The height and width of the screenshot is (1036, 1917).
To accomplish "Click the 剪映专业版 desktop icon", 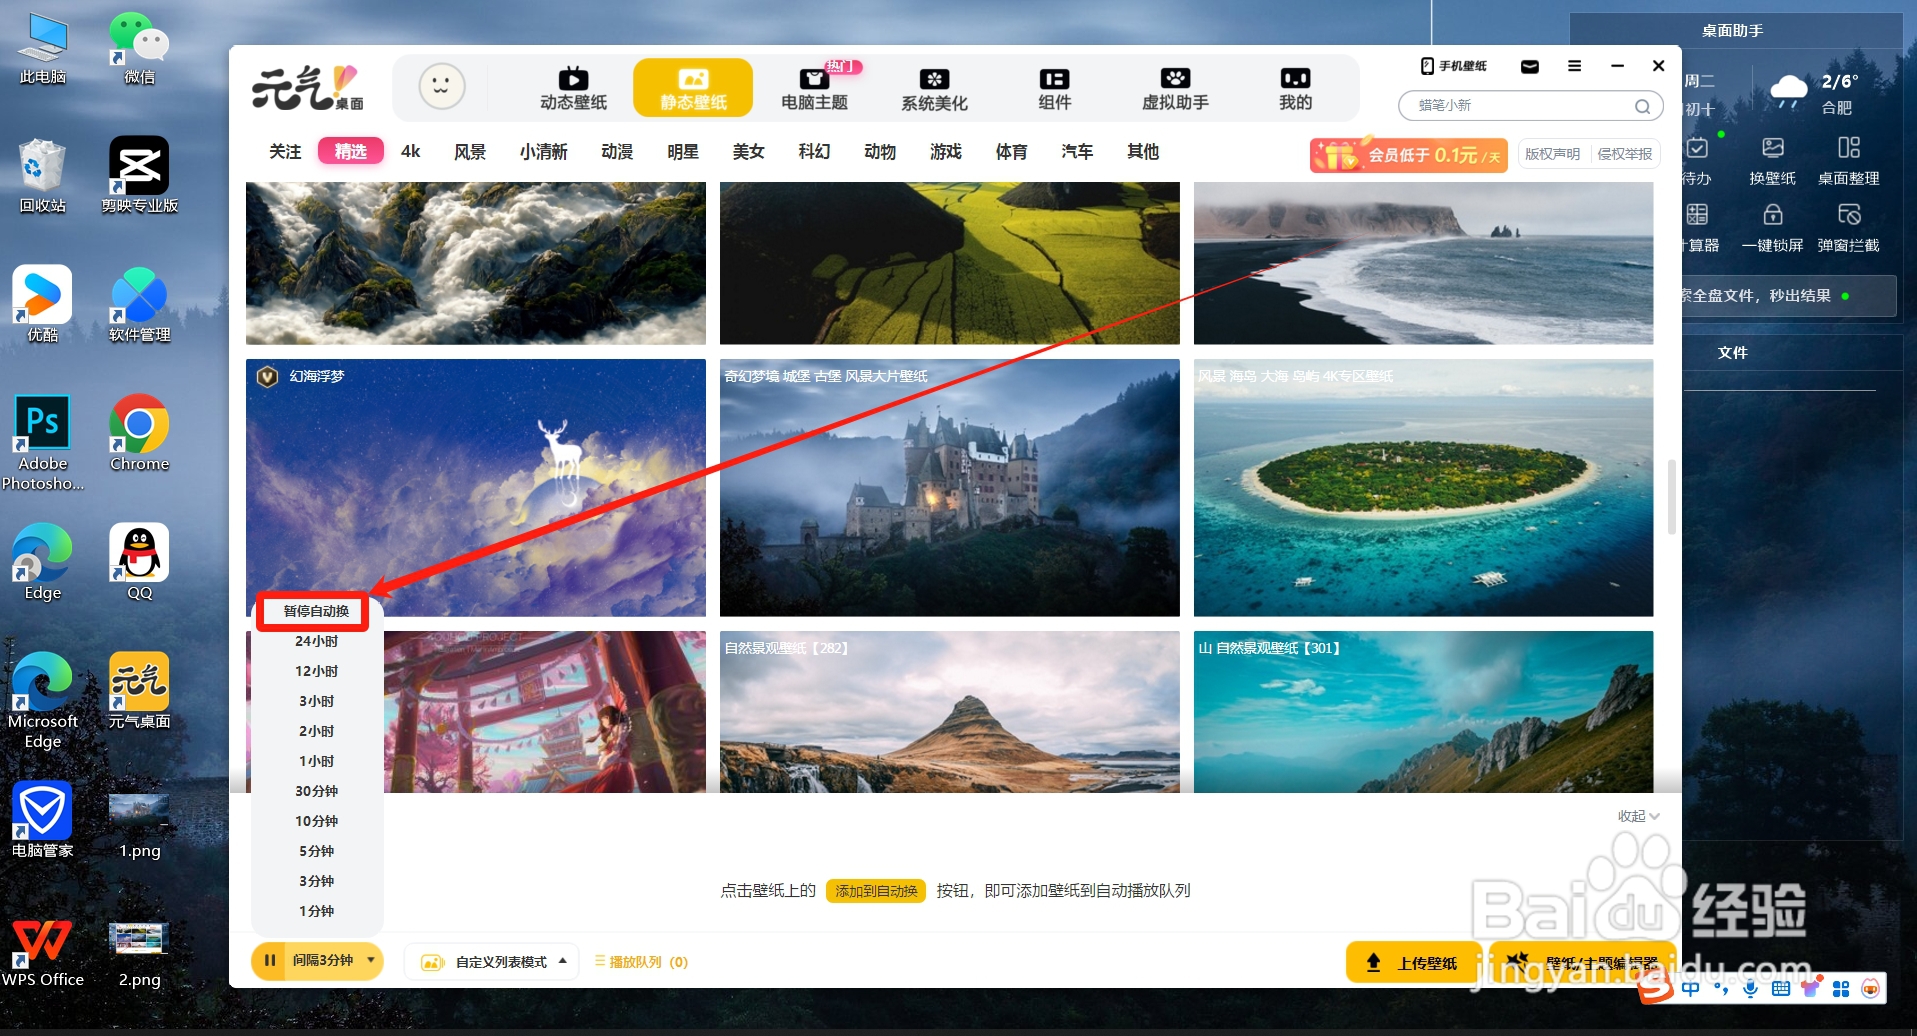I will click(139, 175).
